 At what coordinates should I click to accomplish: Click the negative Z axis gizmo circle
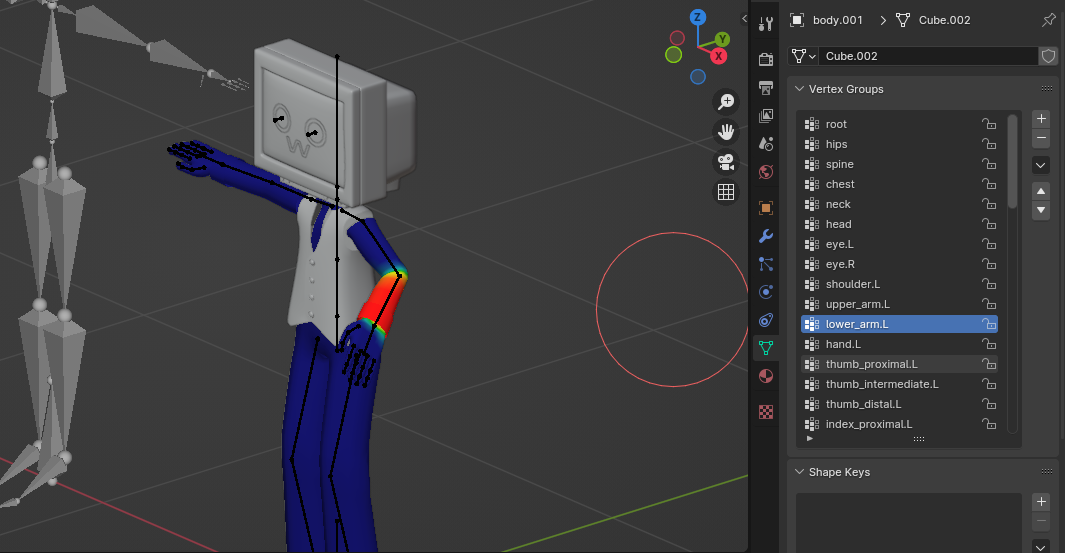click(698, 77)
